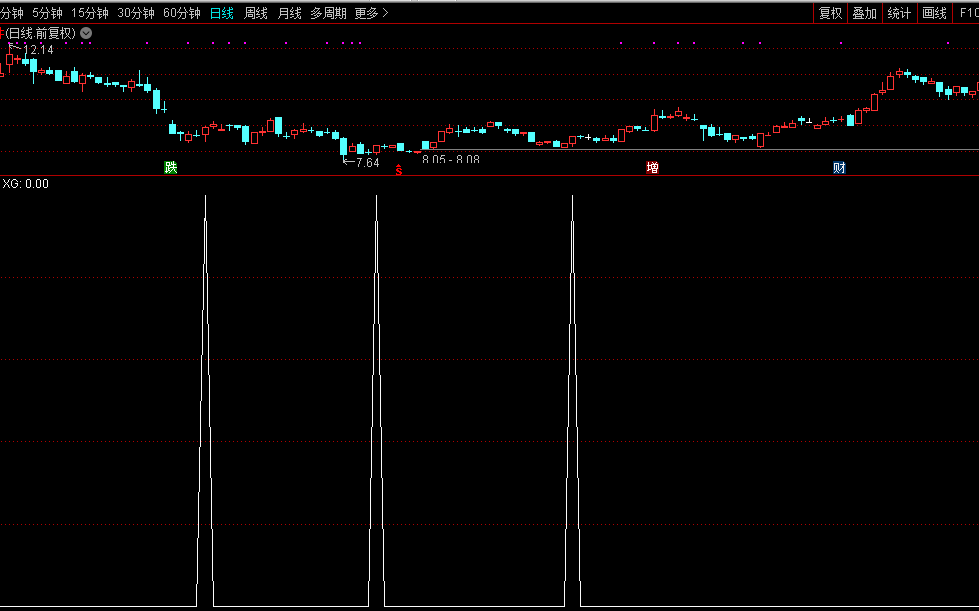Open the 画线 drawing tools

point(934,13)
